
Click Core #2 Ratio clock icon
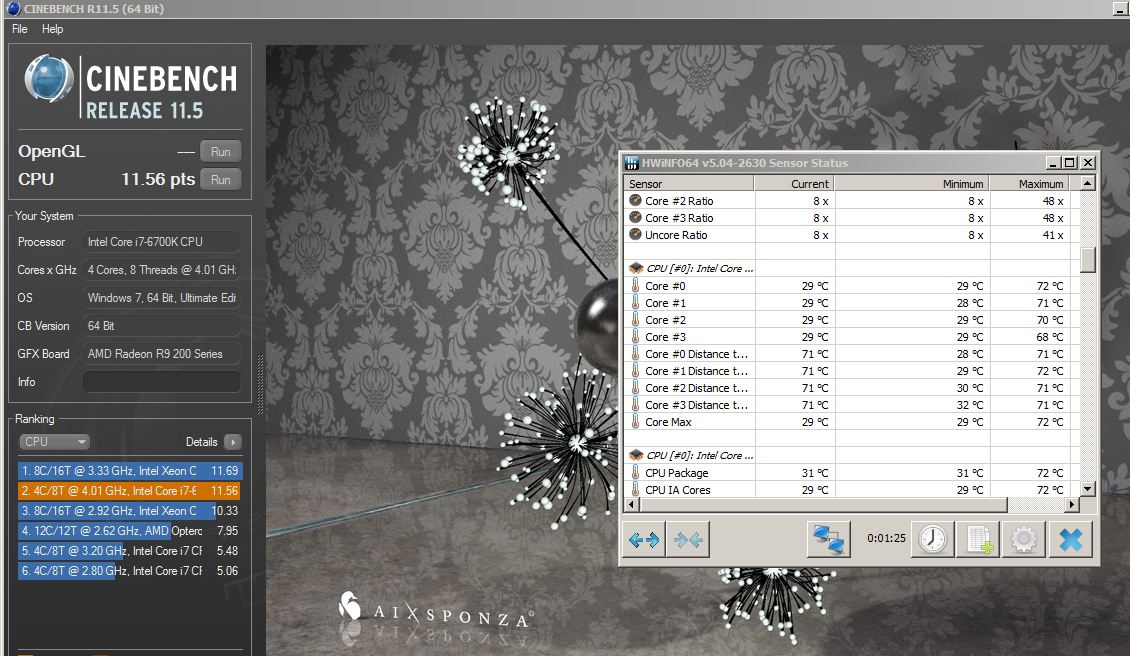coord(635,200)
